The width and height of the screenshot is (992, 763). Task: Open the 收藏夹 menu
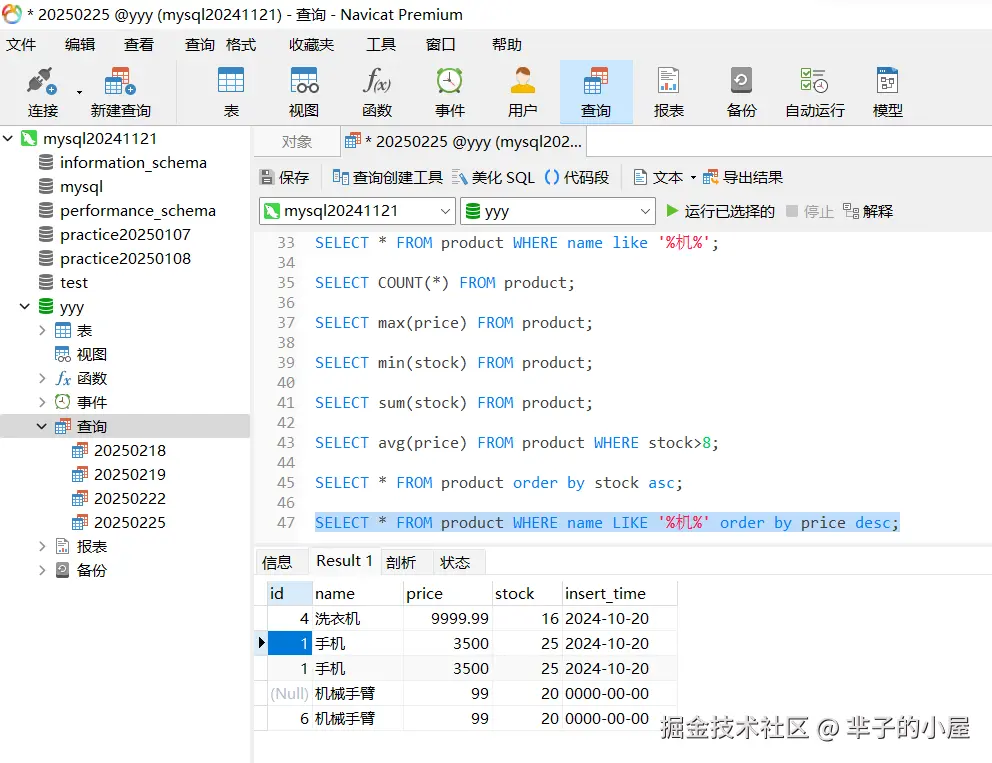coord(311,44)
